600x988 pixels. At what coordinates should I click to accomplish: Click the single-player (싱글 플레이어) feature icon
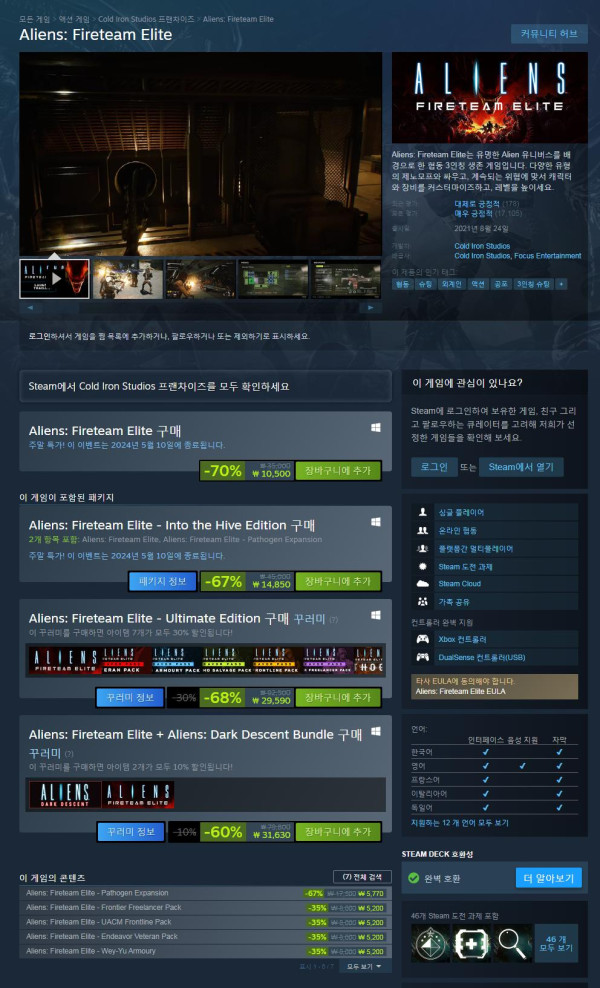pos(422,512)
